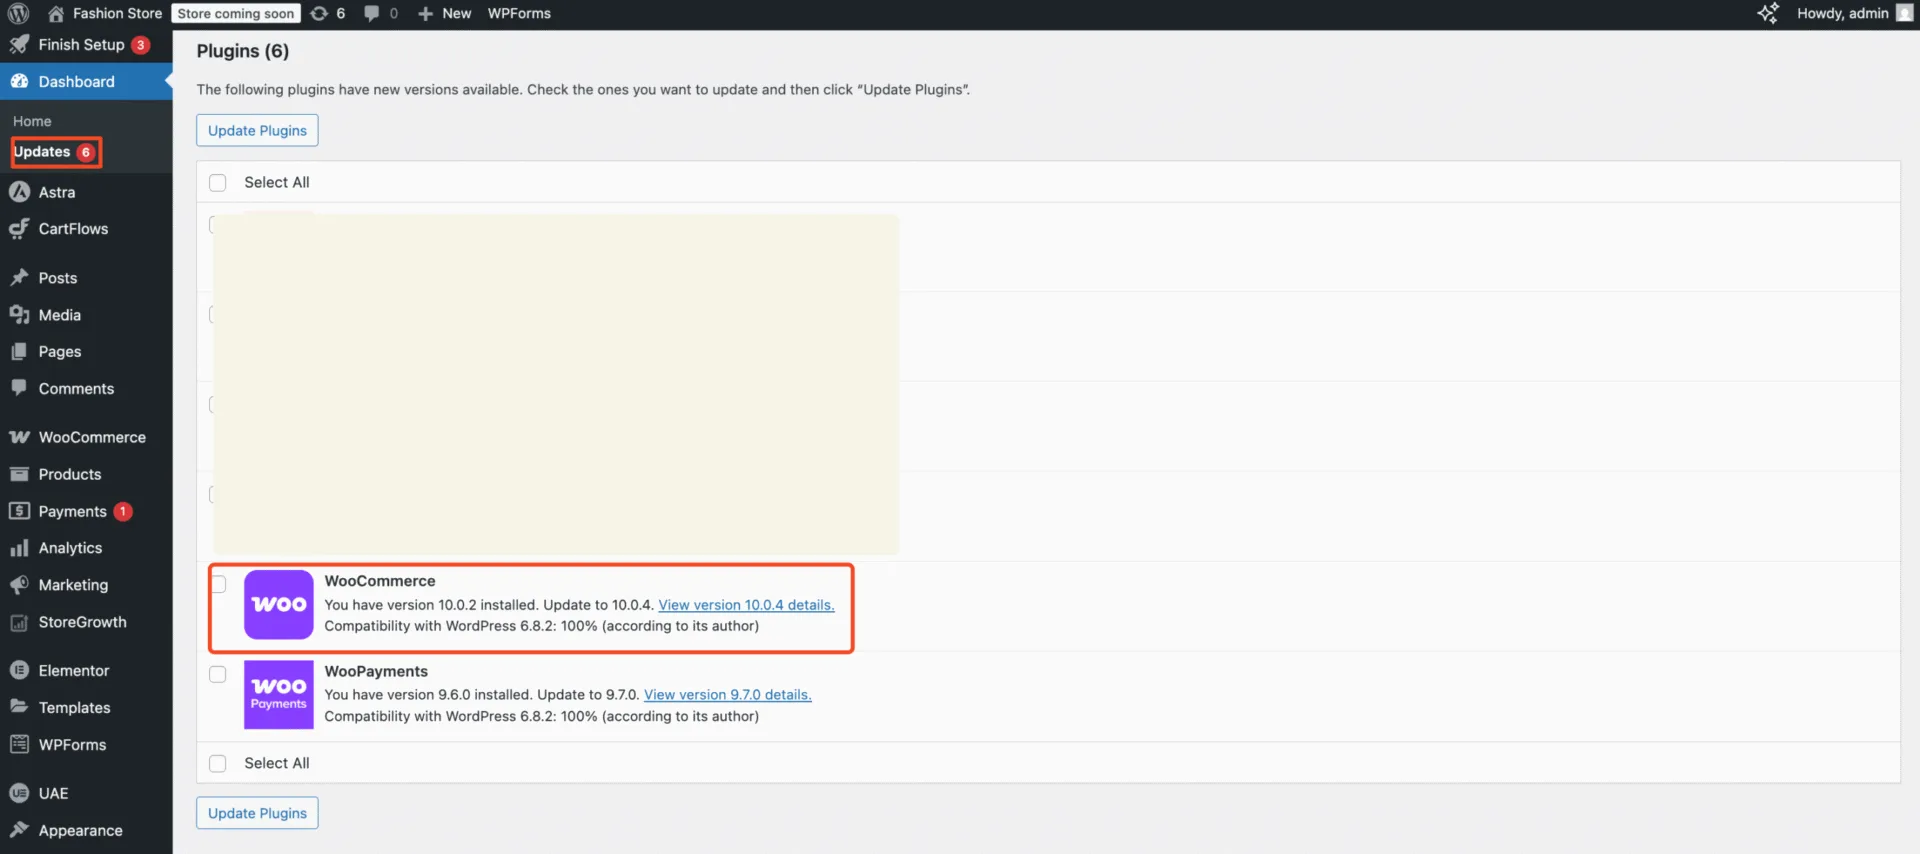
Task: Click the updates refresh icon in admin bar
Action: tap(319, 13)
